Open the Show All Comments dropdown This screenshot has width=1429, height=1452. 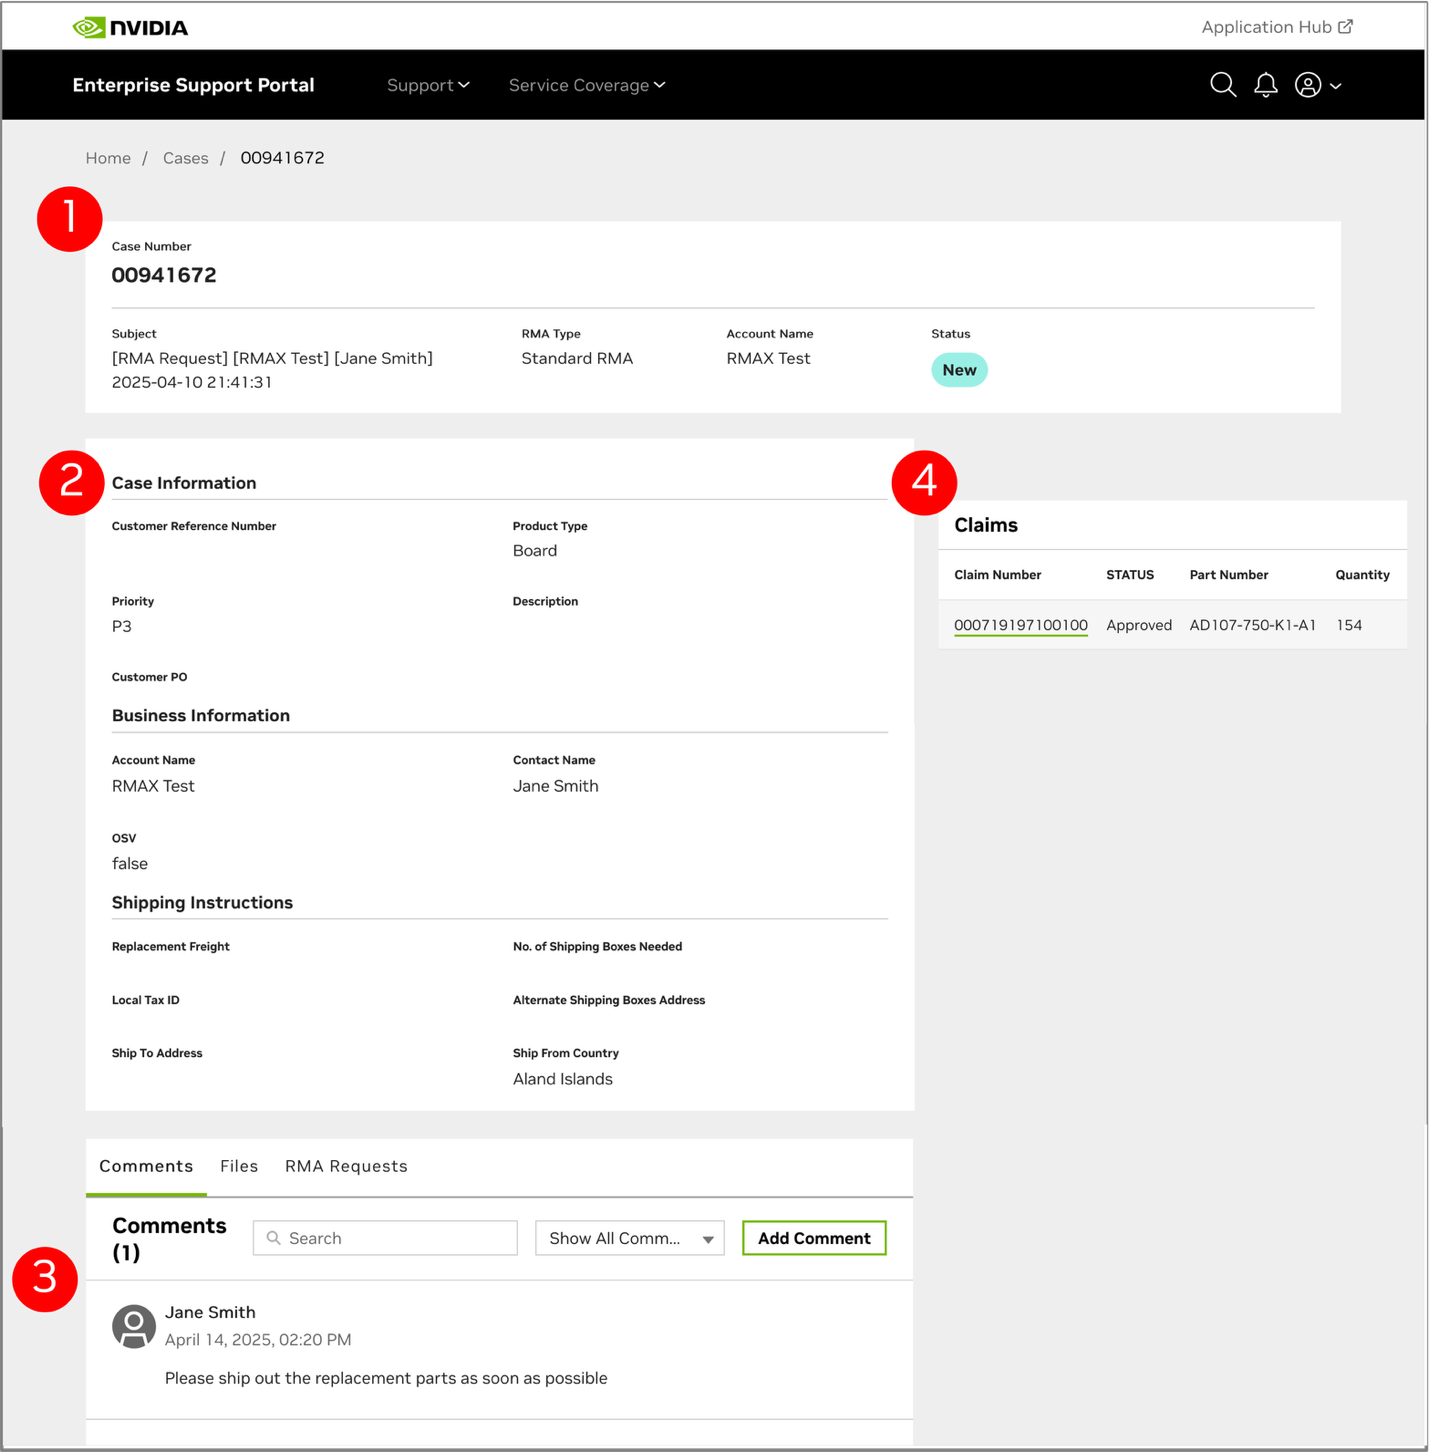pos(630,1238)
